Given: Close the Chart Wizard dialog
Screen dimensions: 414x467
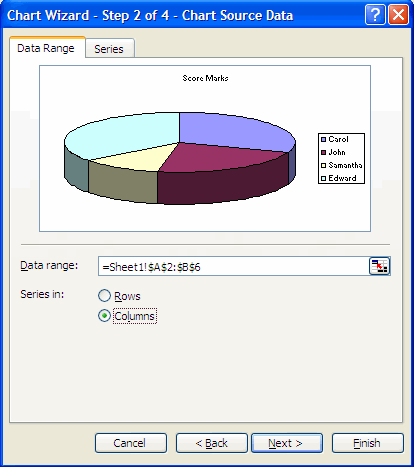Looking at the screenshot, I should [x=398, y=15].
